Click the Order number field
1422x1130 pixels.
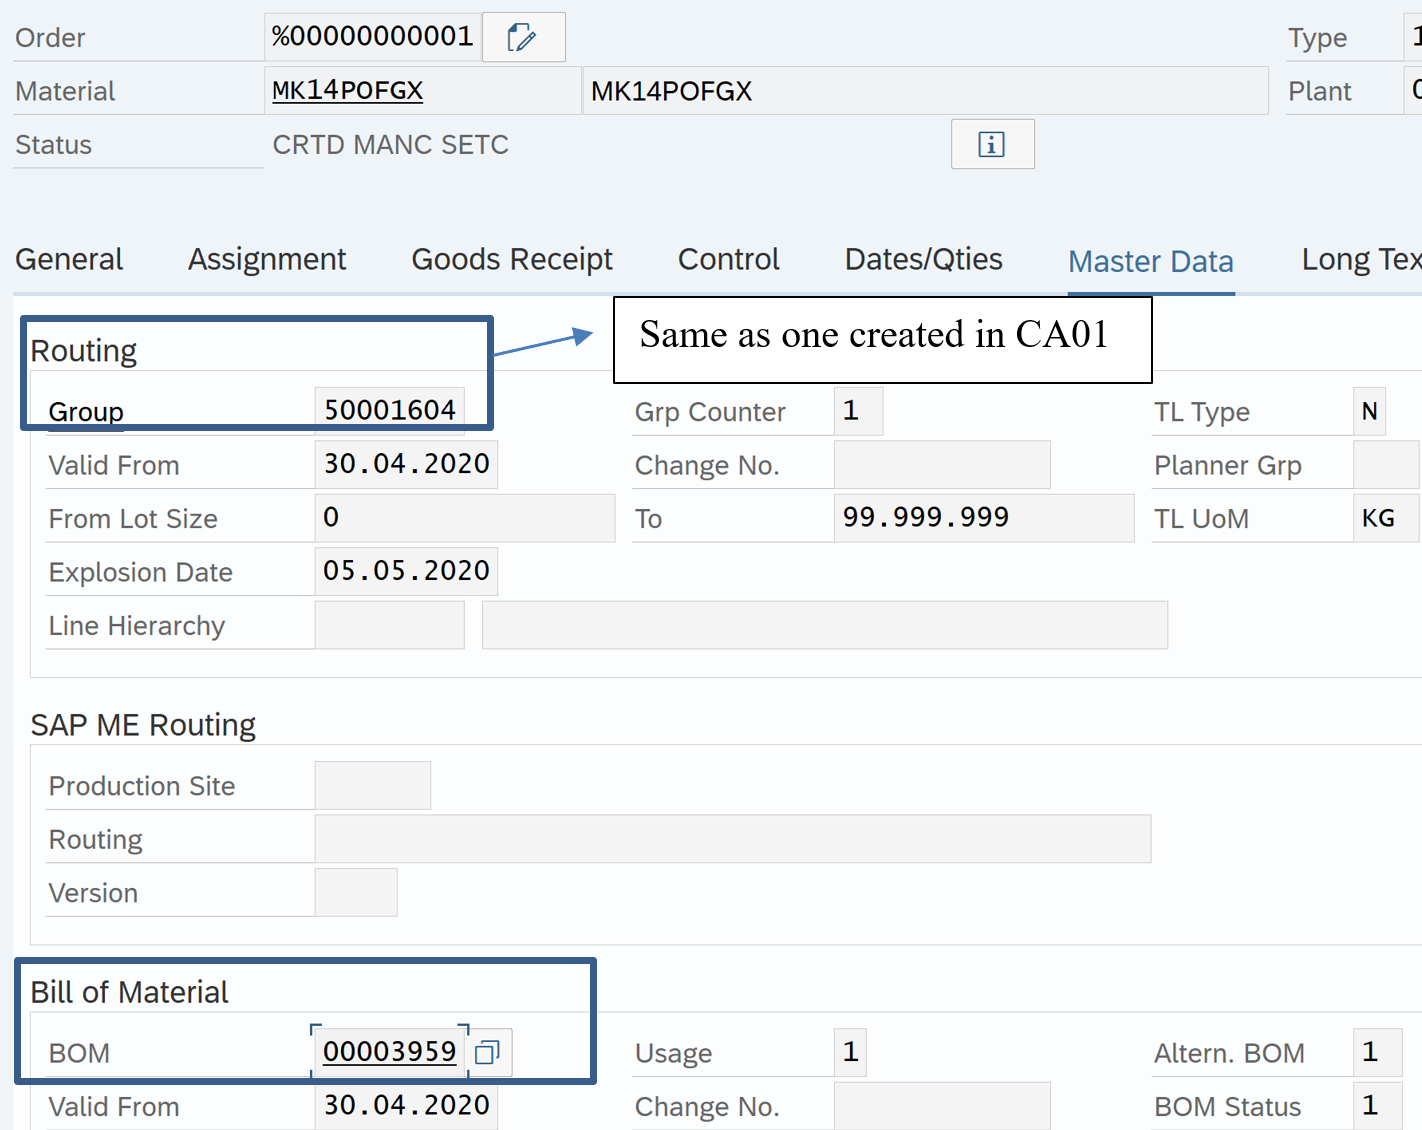372,37
